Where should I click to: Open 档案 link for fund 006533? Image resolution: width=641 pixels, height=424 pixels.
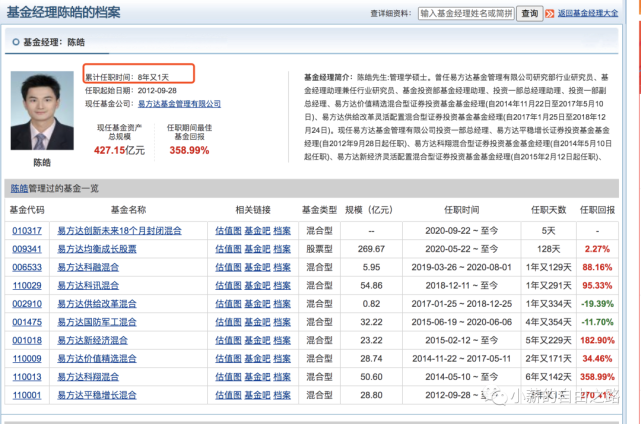pyautogui.click(x=282, y=267)
